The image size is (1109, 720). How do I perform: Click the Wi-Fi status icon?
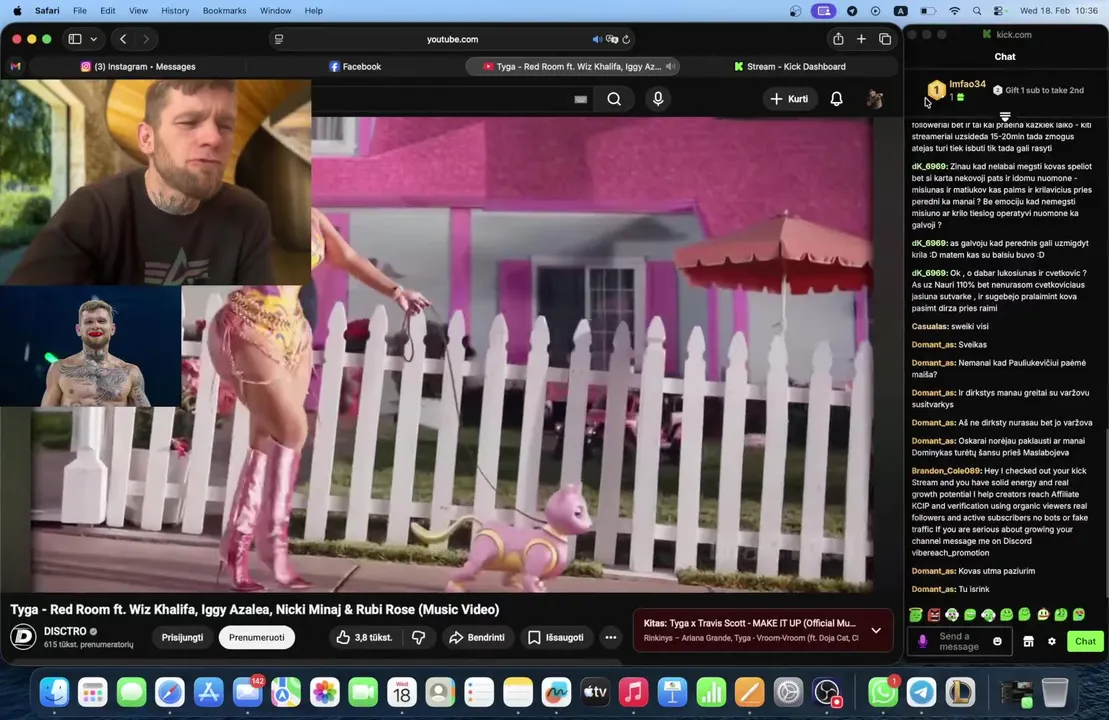(954, 11)
